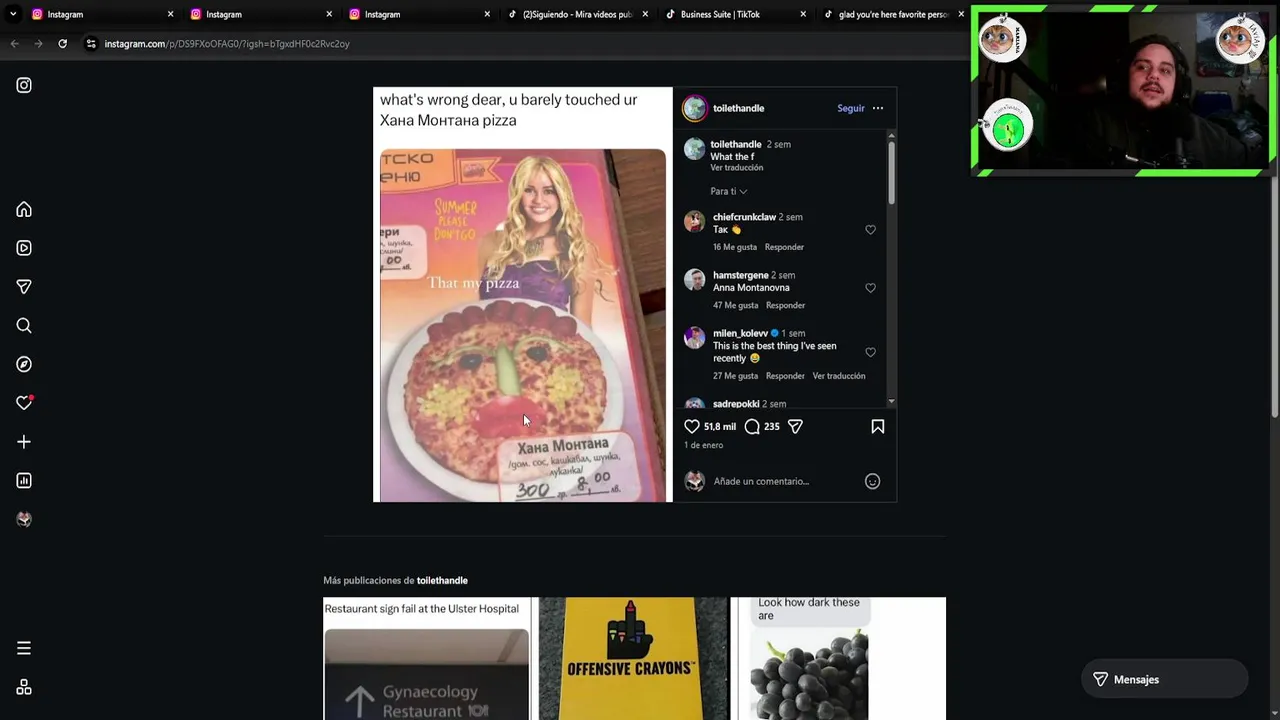
Task: See translation of milen_kolevv's comment
Action: [839, 376]
